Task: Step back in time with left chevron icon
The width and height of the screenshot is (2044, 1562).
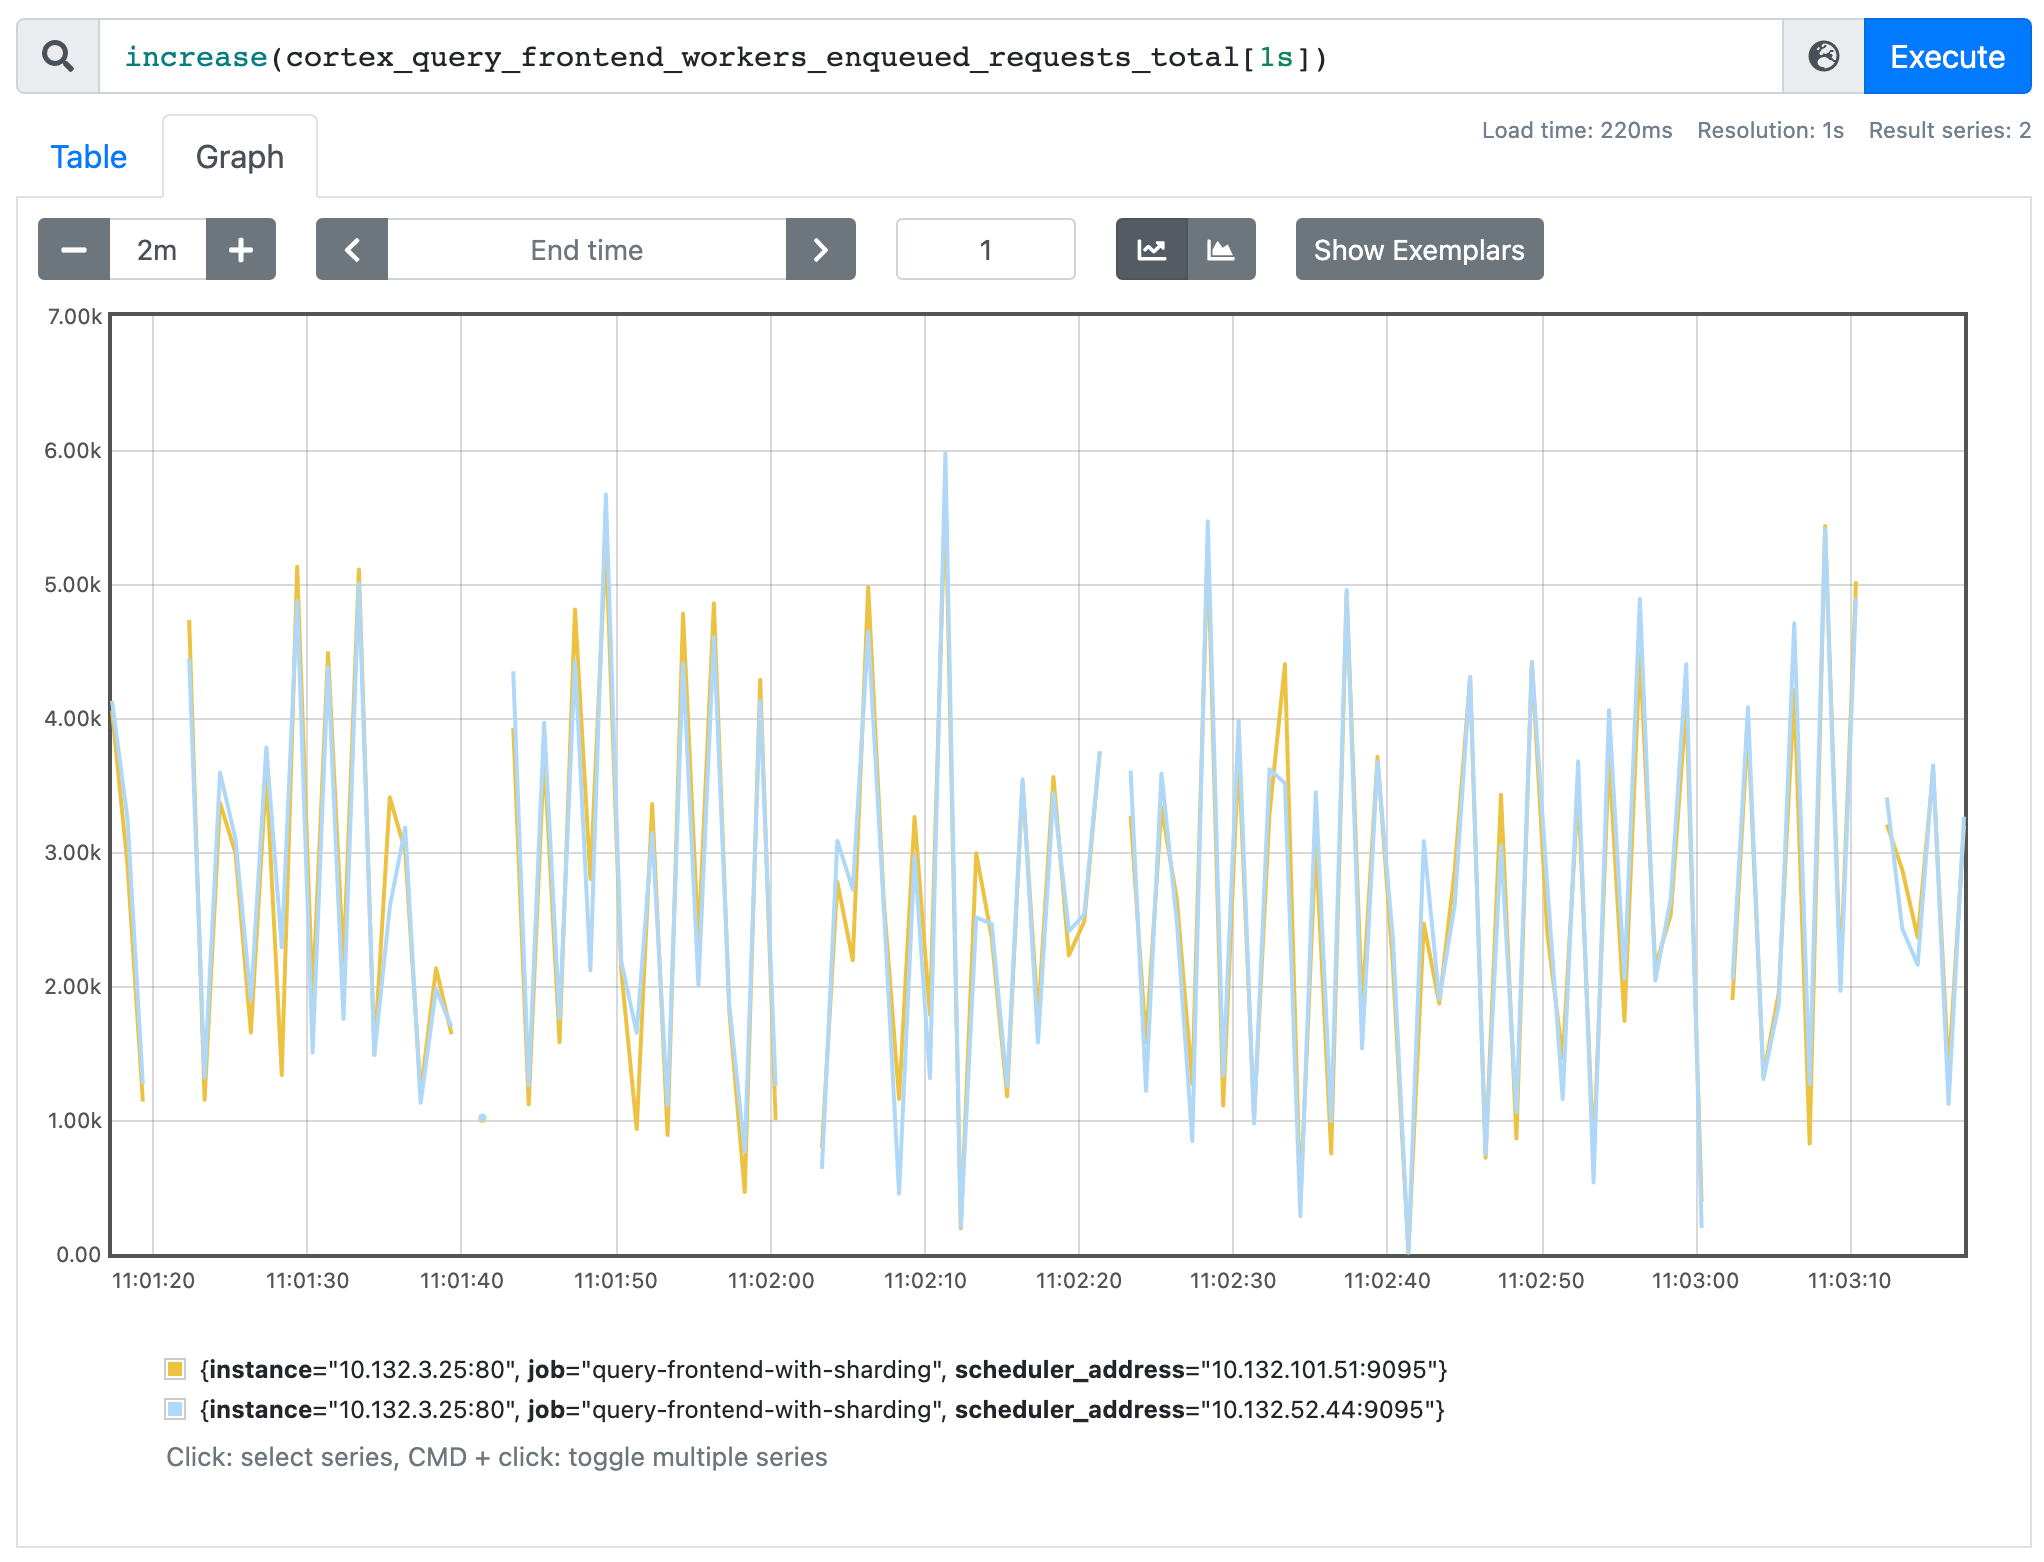Action: (352, 249)
